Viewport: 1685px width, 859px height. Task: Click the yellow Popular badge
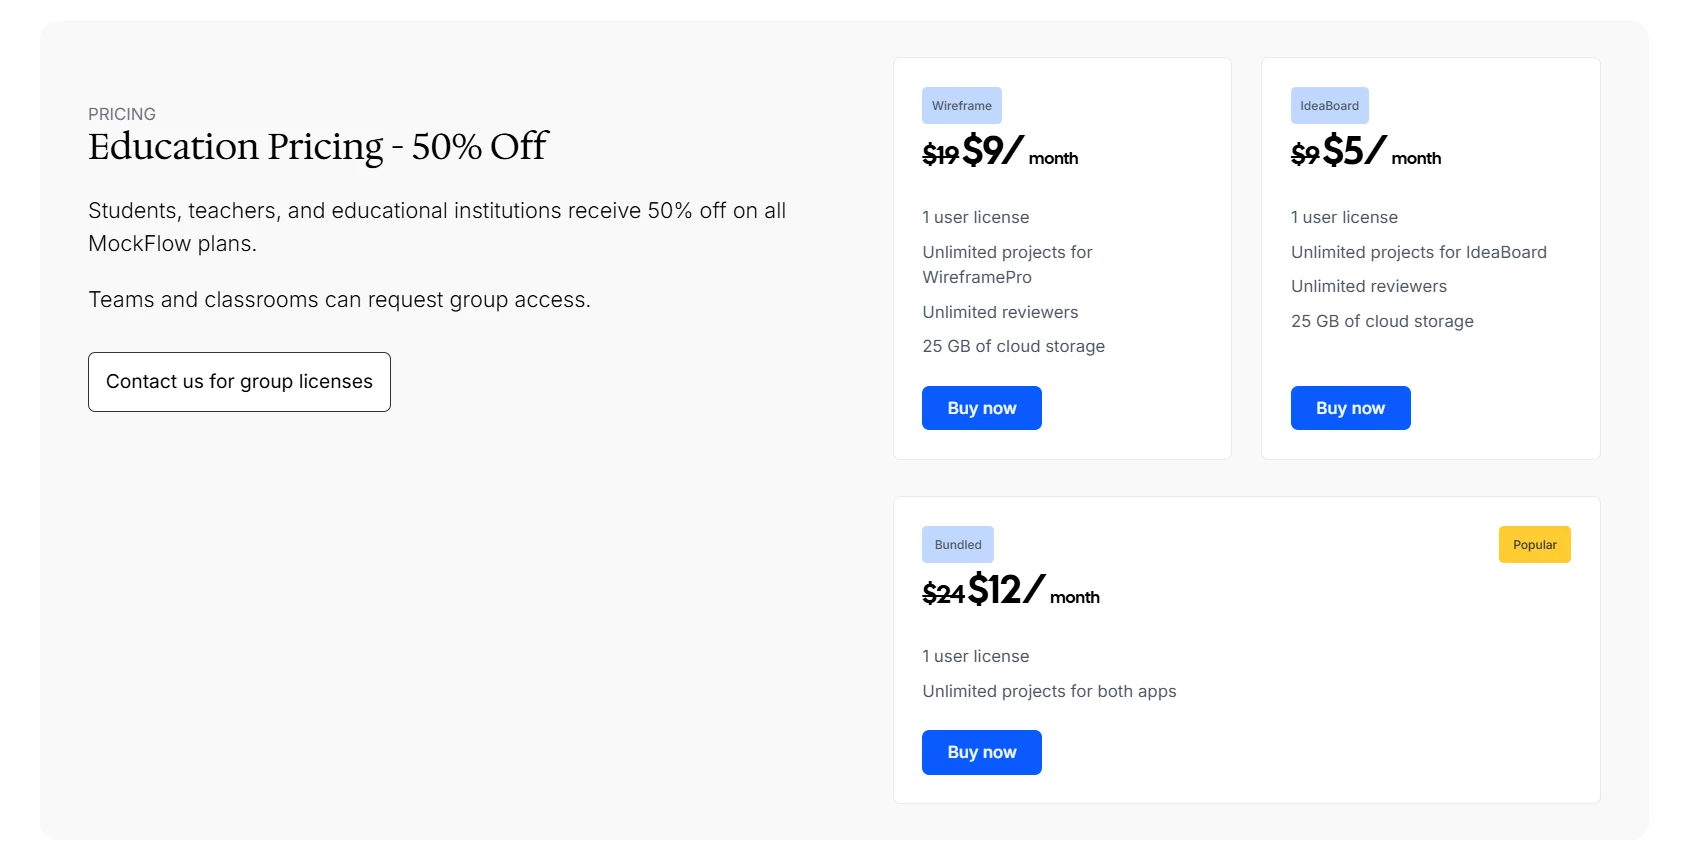pos(1534,544)
